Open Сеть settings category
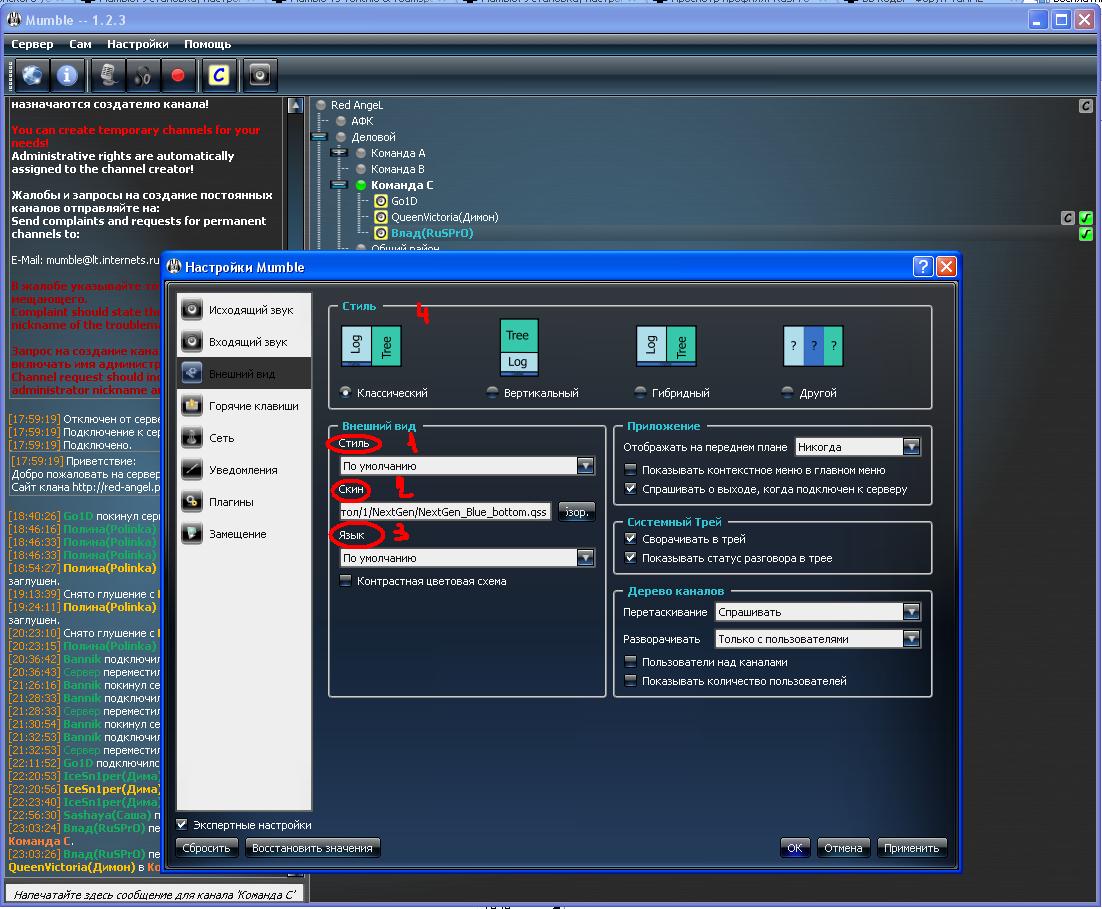1102x909 pixels. tap(244, 437)
